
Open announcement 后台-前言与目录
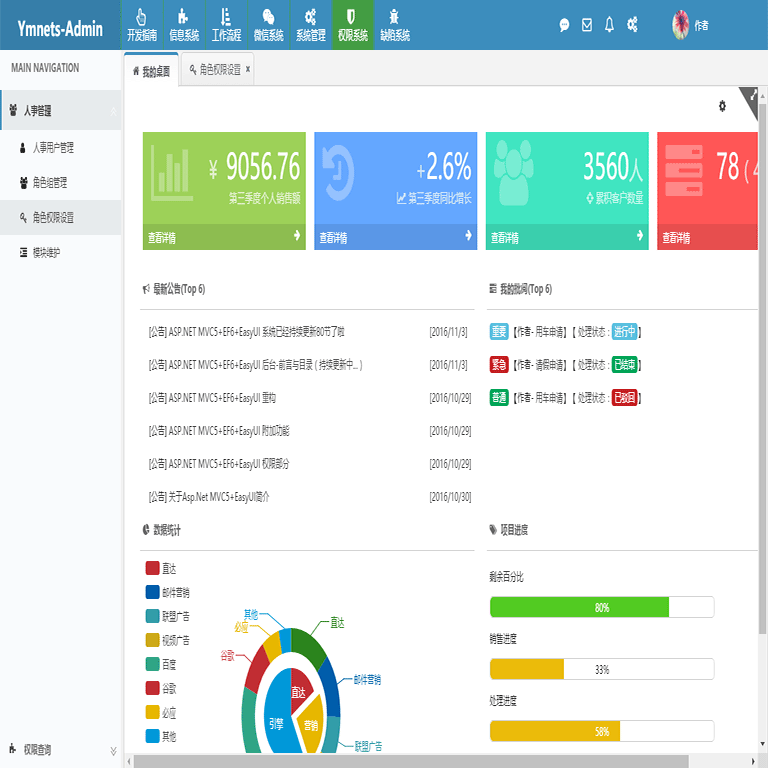tap(255, 365)
